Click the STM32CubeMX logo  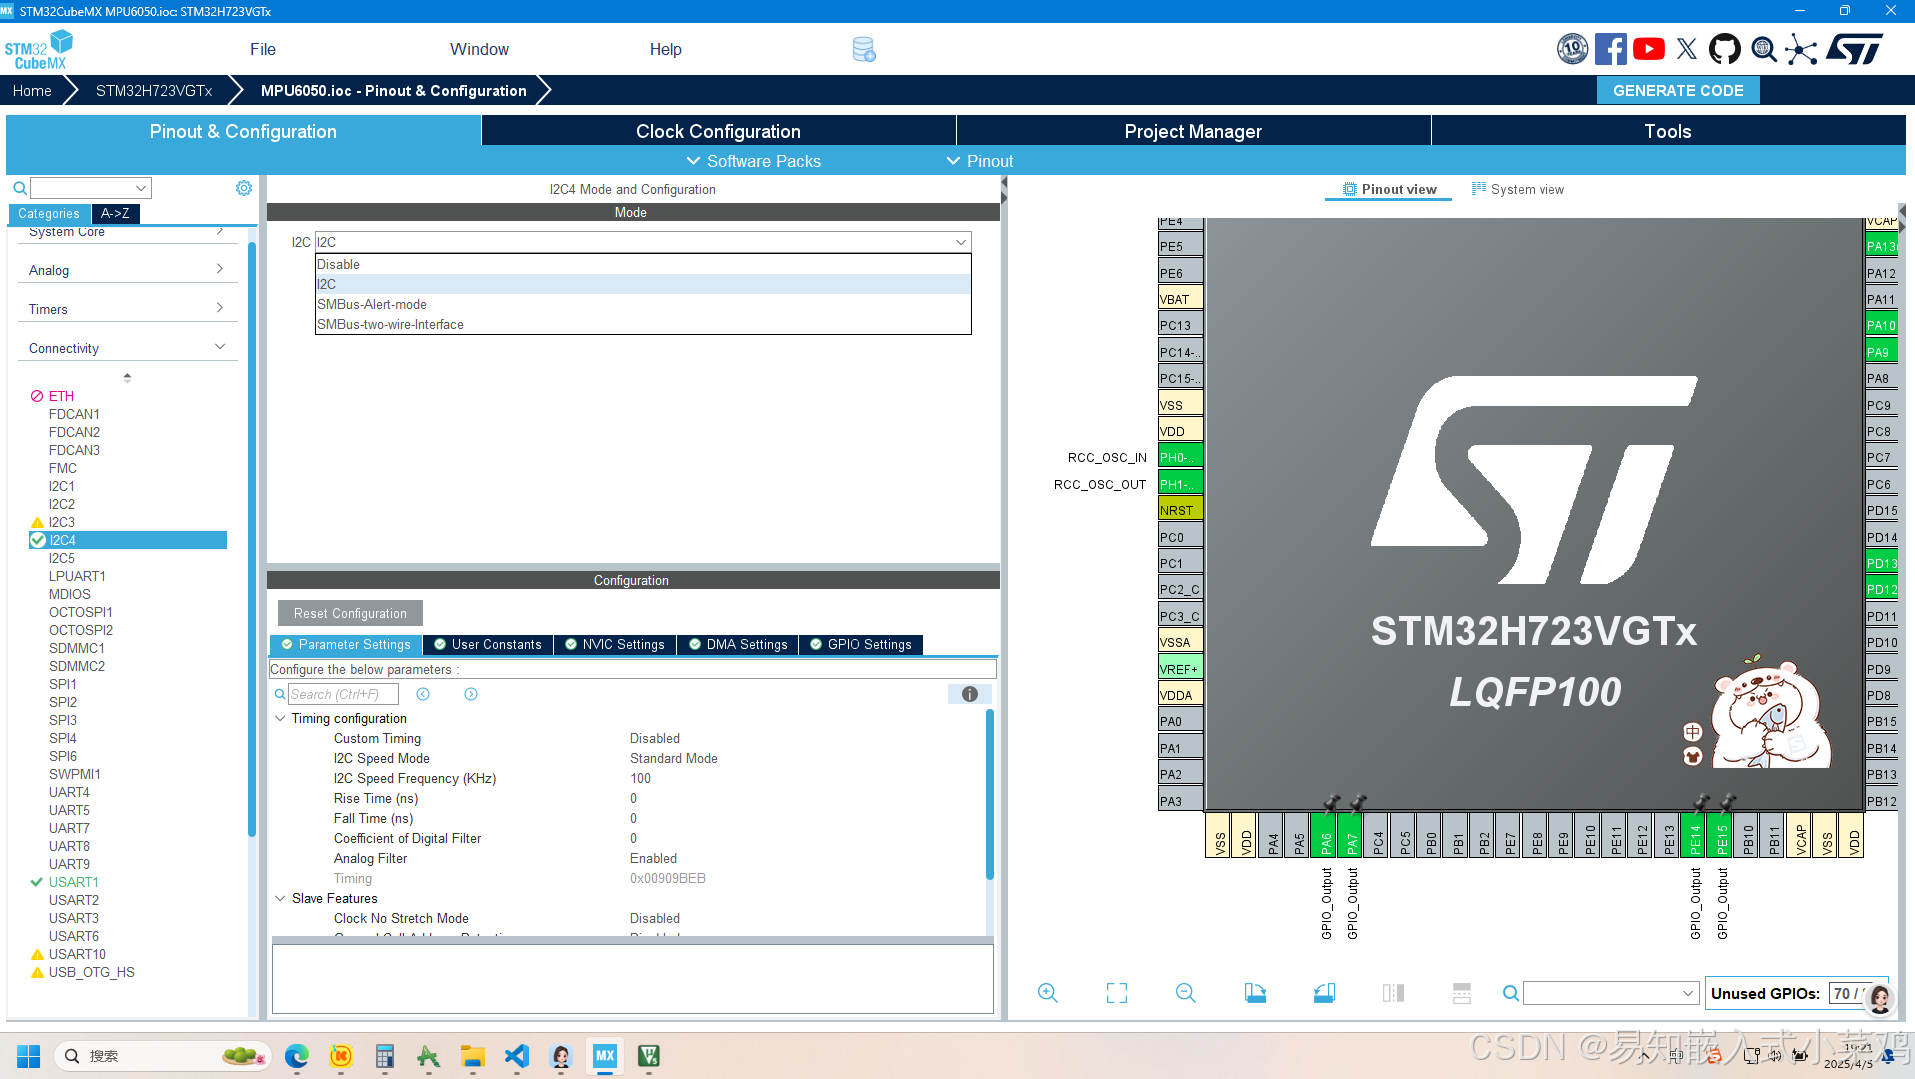pyautogui.click(x=38, y=50)
